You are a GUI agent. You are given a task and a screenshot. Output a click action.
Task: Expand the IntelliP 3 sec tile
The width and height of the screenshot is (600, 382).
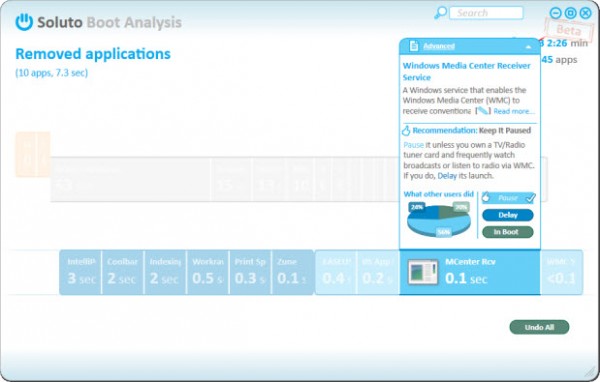tap(80, 272)
